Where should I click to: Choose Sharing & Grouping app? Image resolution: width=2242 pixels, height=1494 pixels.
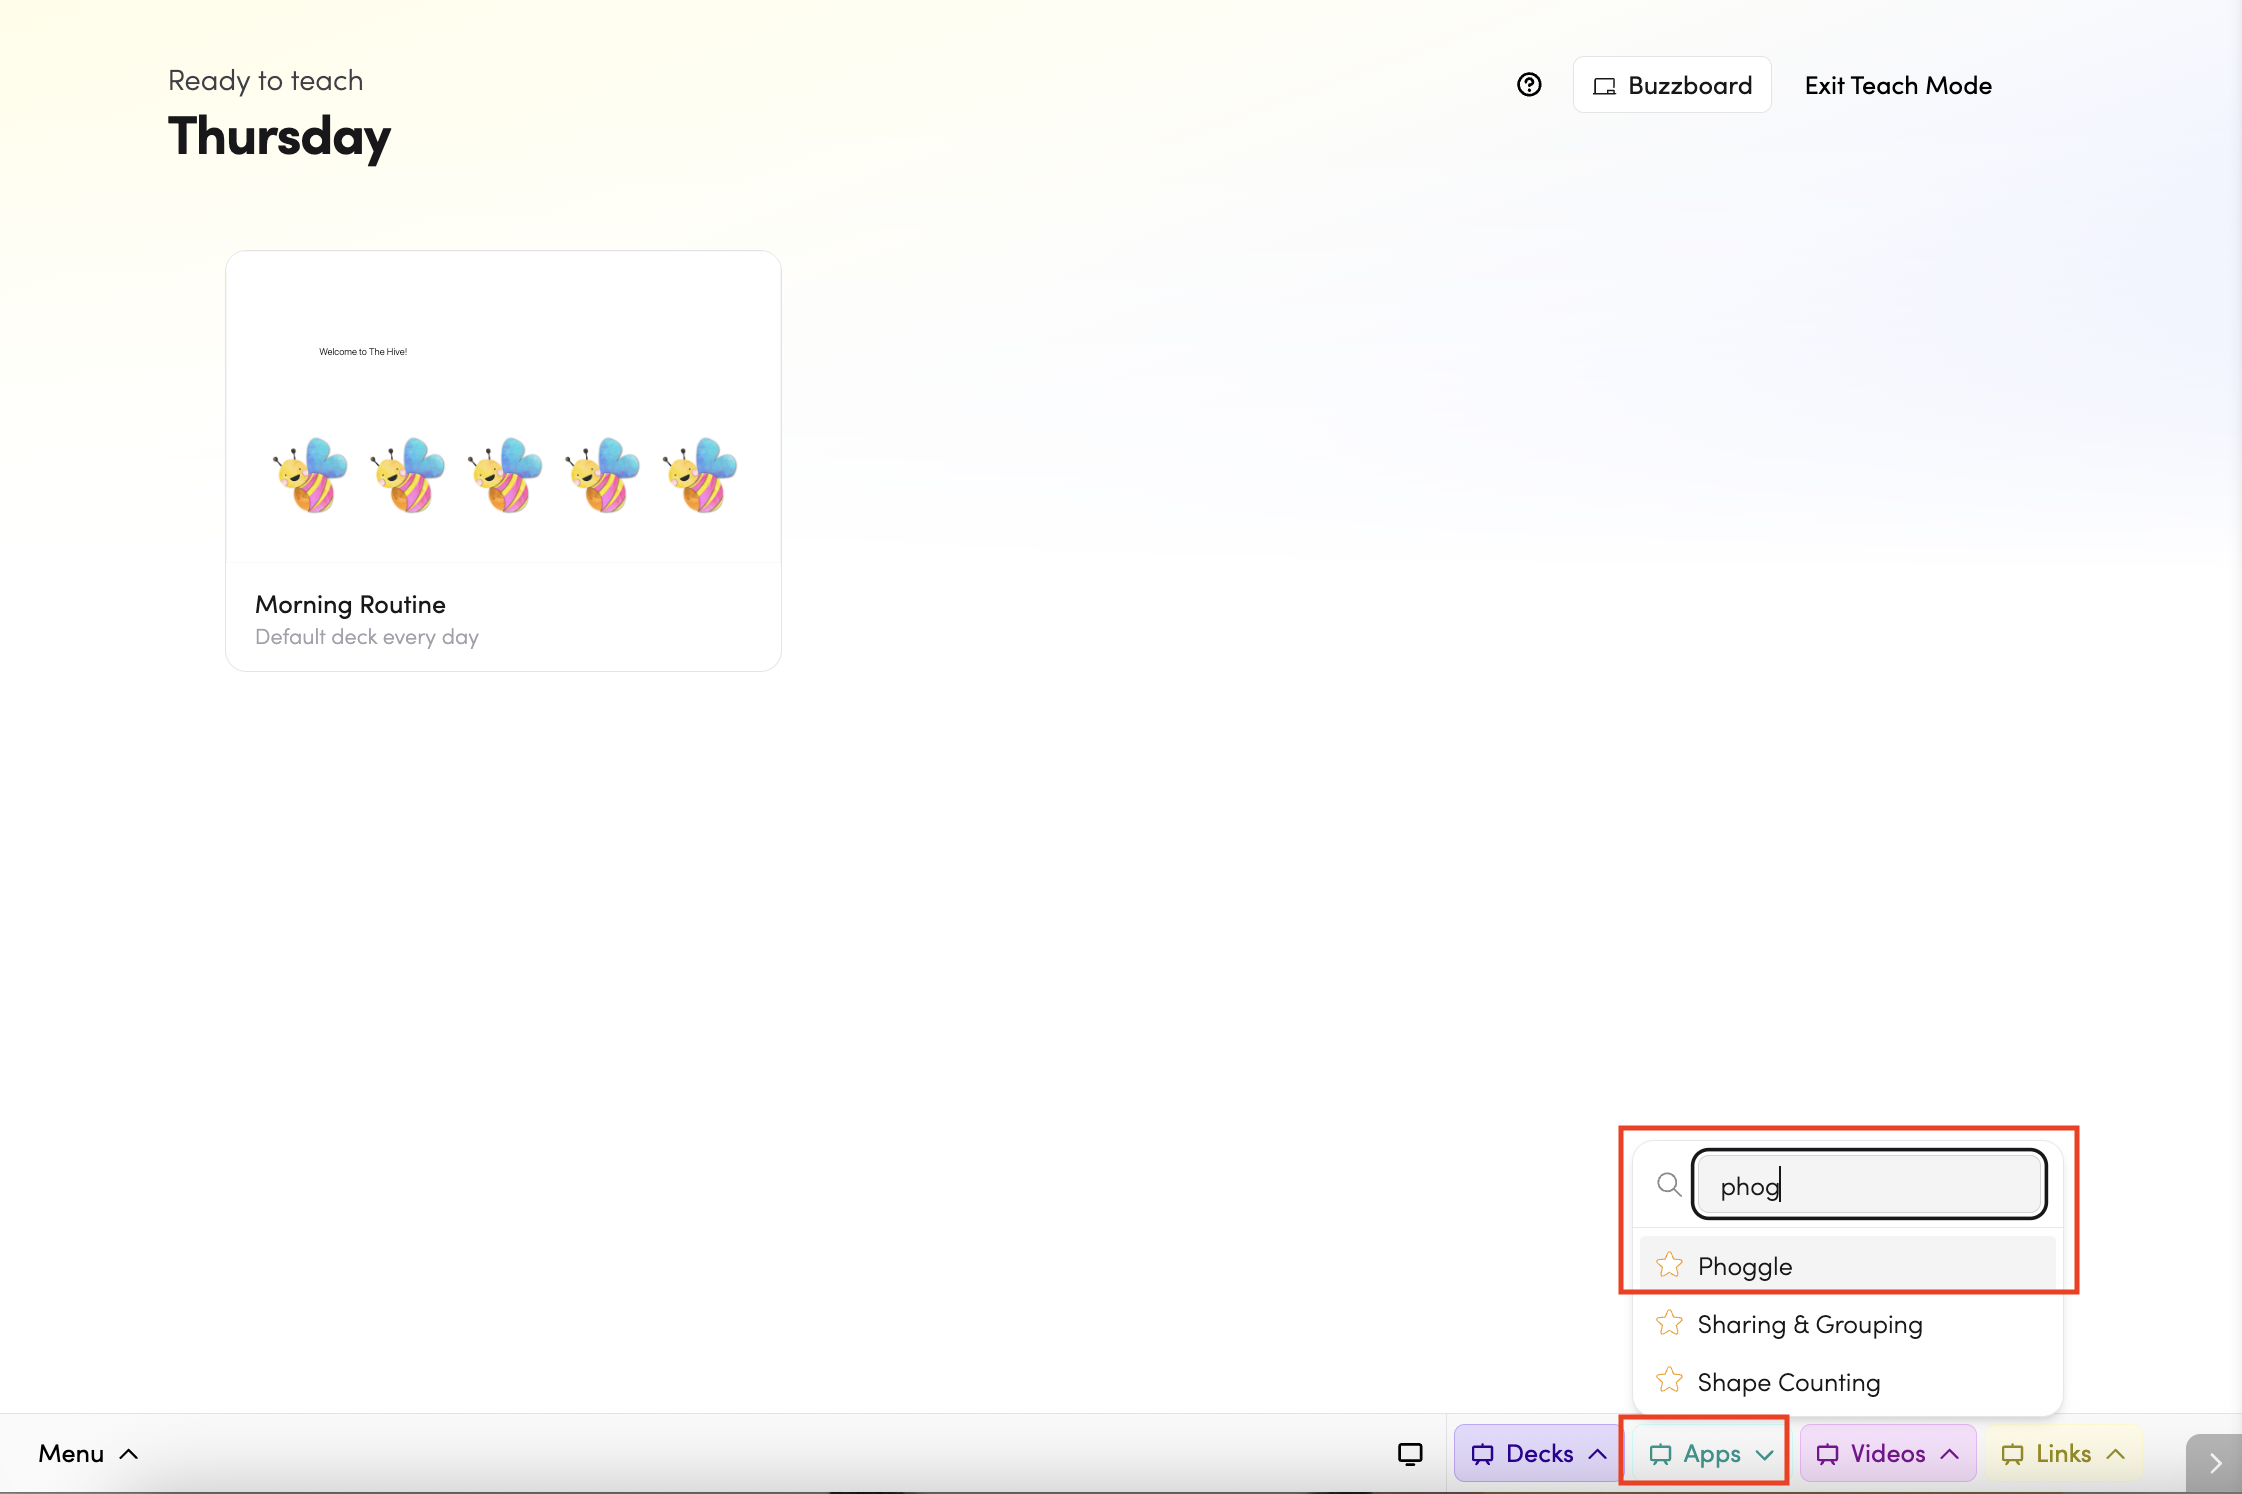pyautogui.click(x=1809, y=1324)
